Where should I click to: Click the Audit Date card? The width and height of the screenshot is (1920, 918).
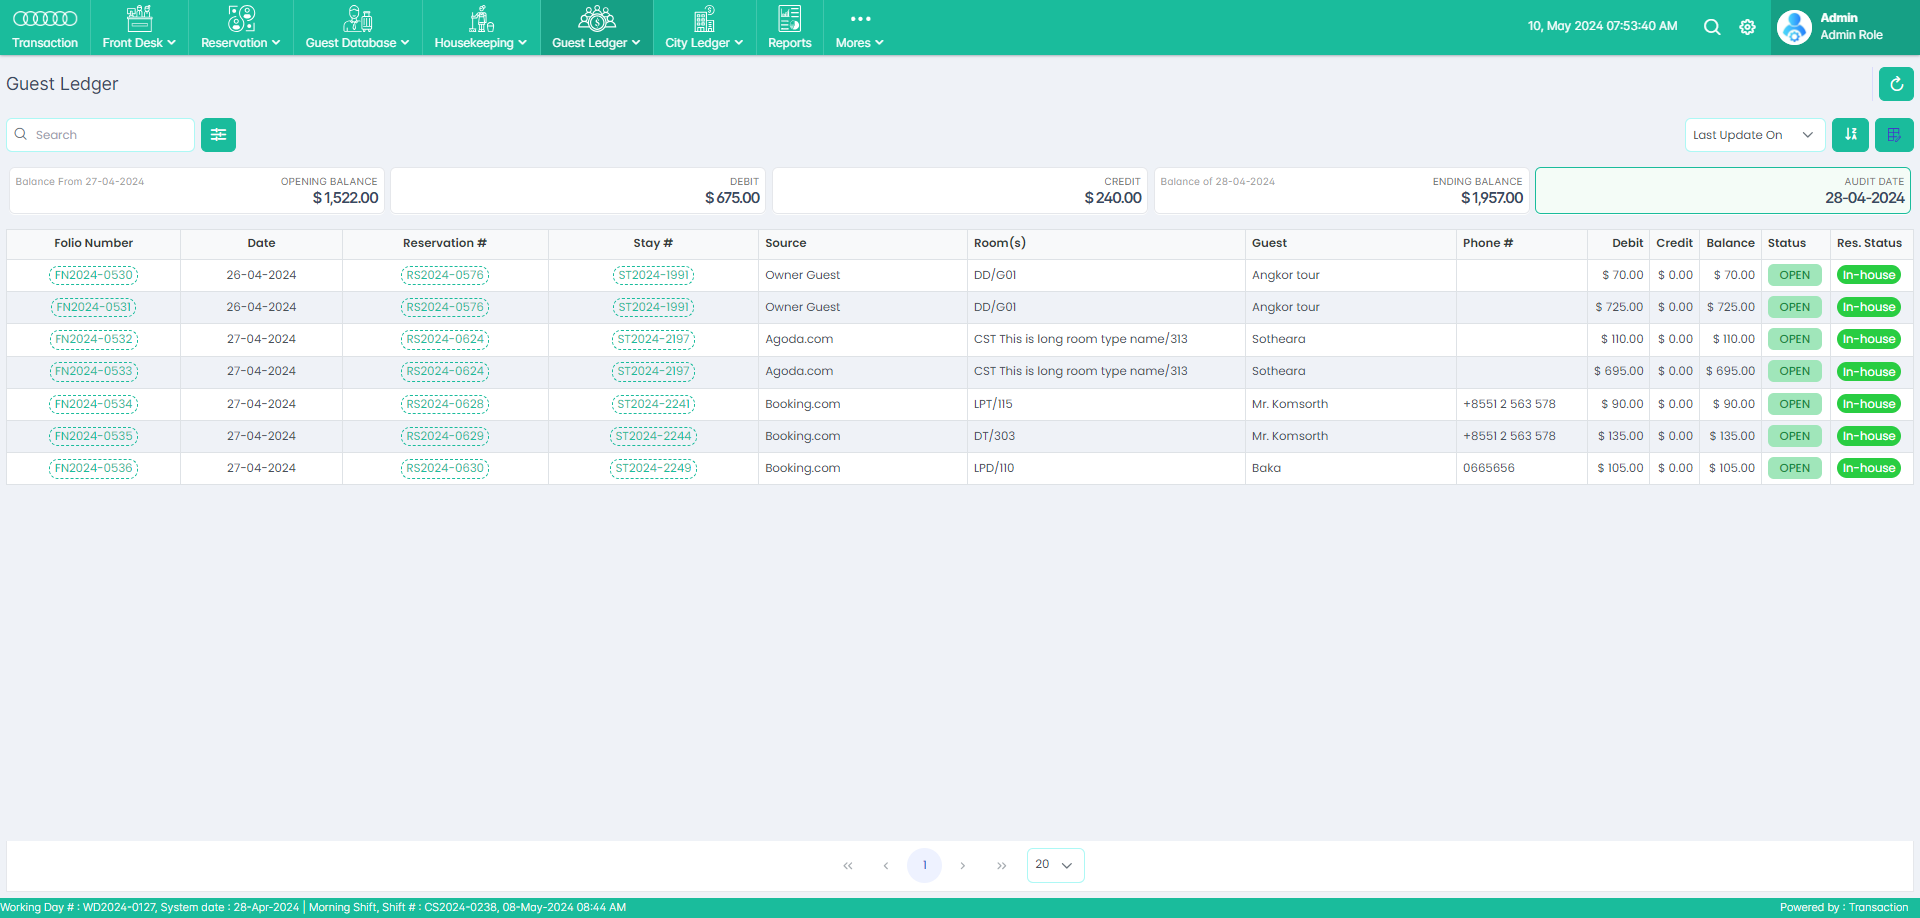pyautogui.click(x=1723, y=190)
